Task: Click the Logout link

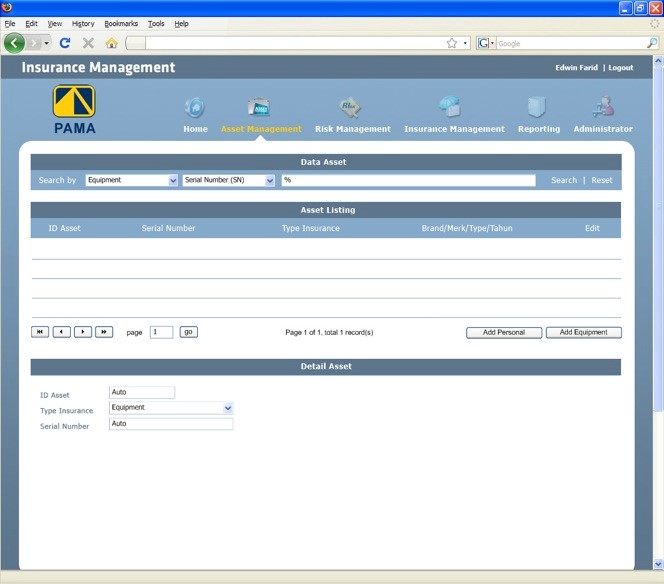Action: 621,68
